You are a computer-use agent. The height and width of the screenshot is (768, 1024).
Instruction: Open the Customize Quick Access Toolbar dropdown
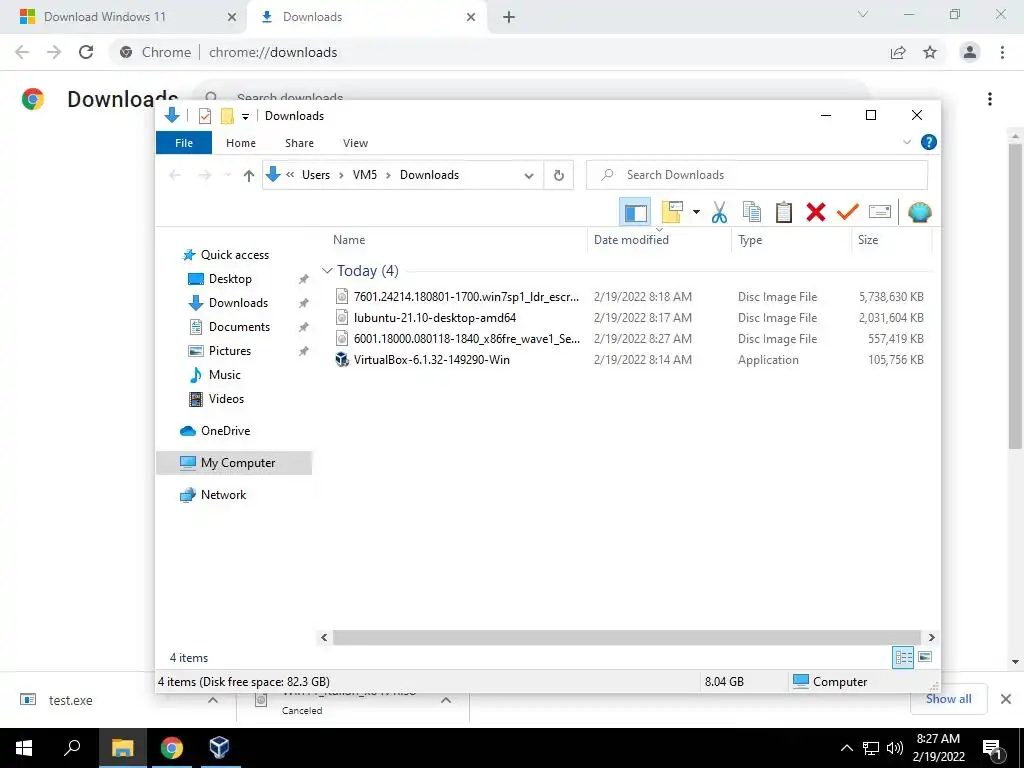click(246, 116)
